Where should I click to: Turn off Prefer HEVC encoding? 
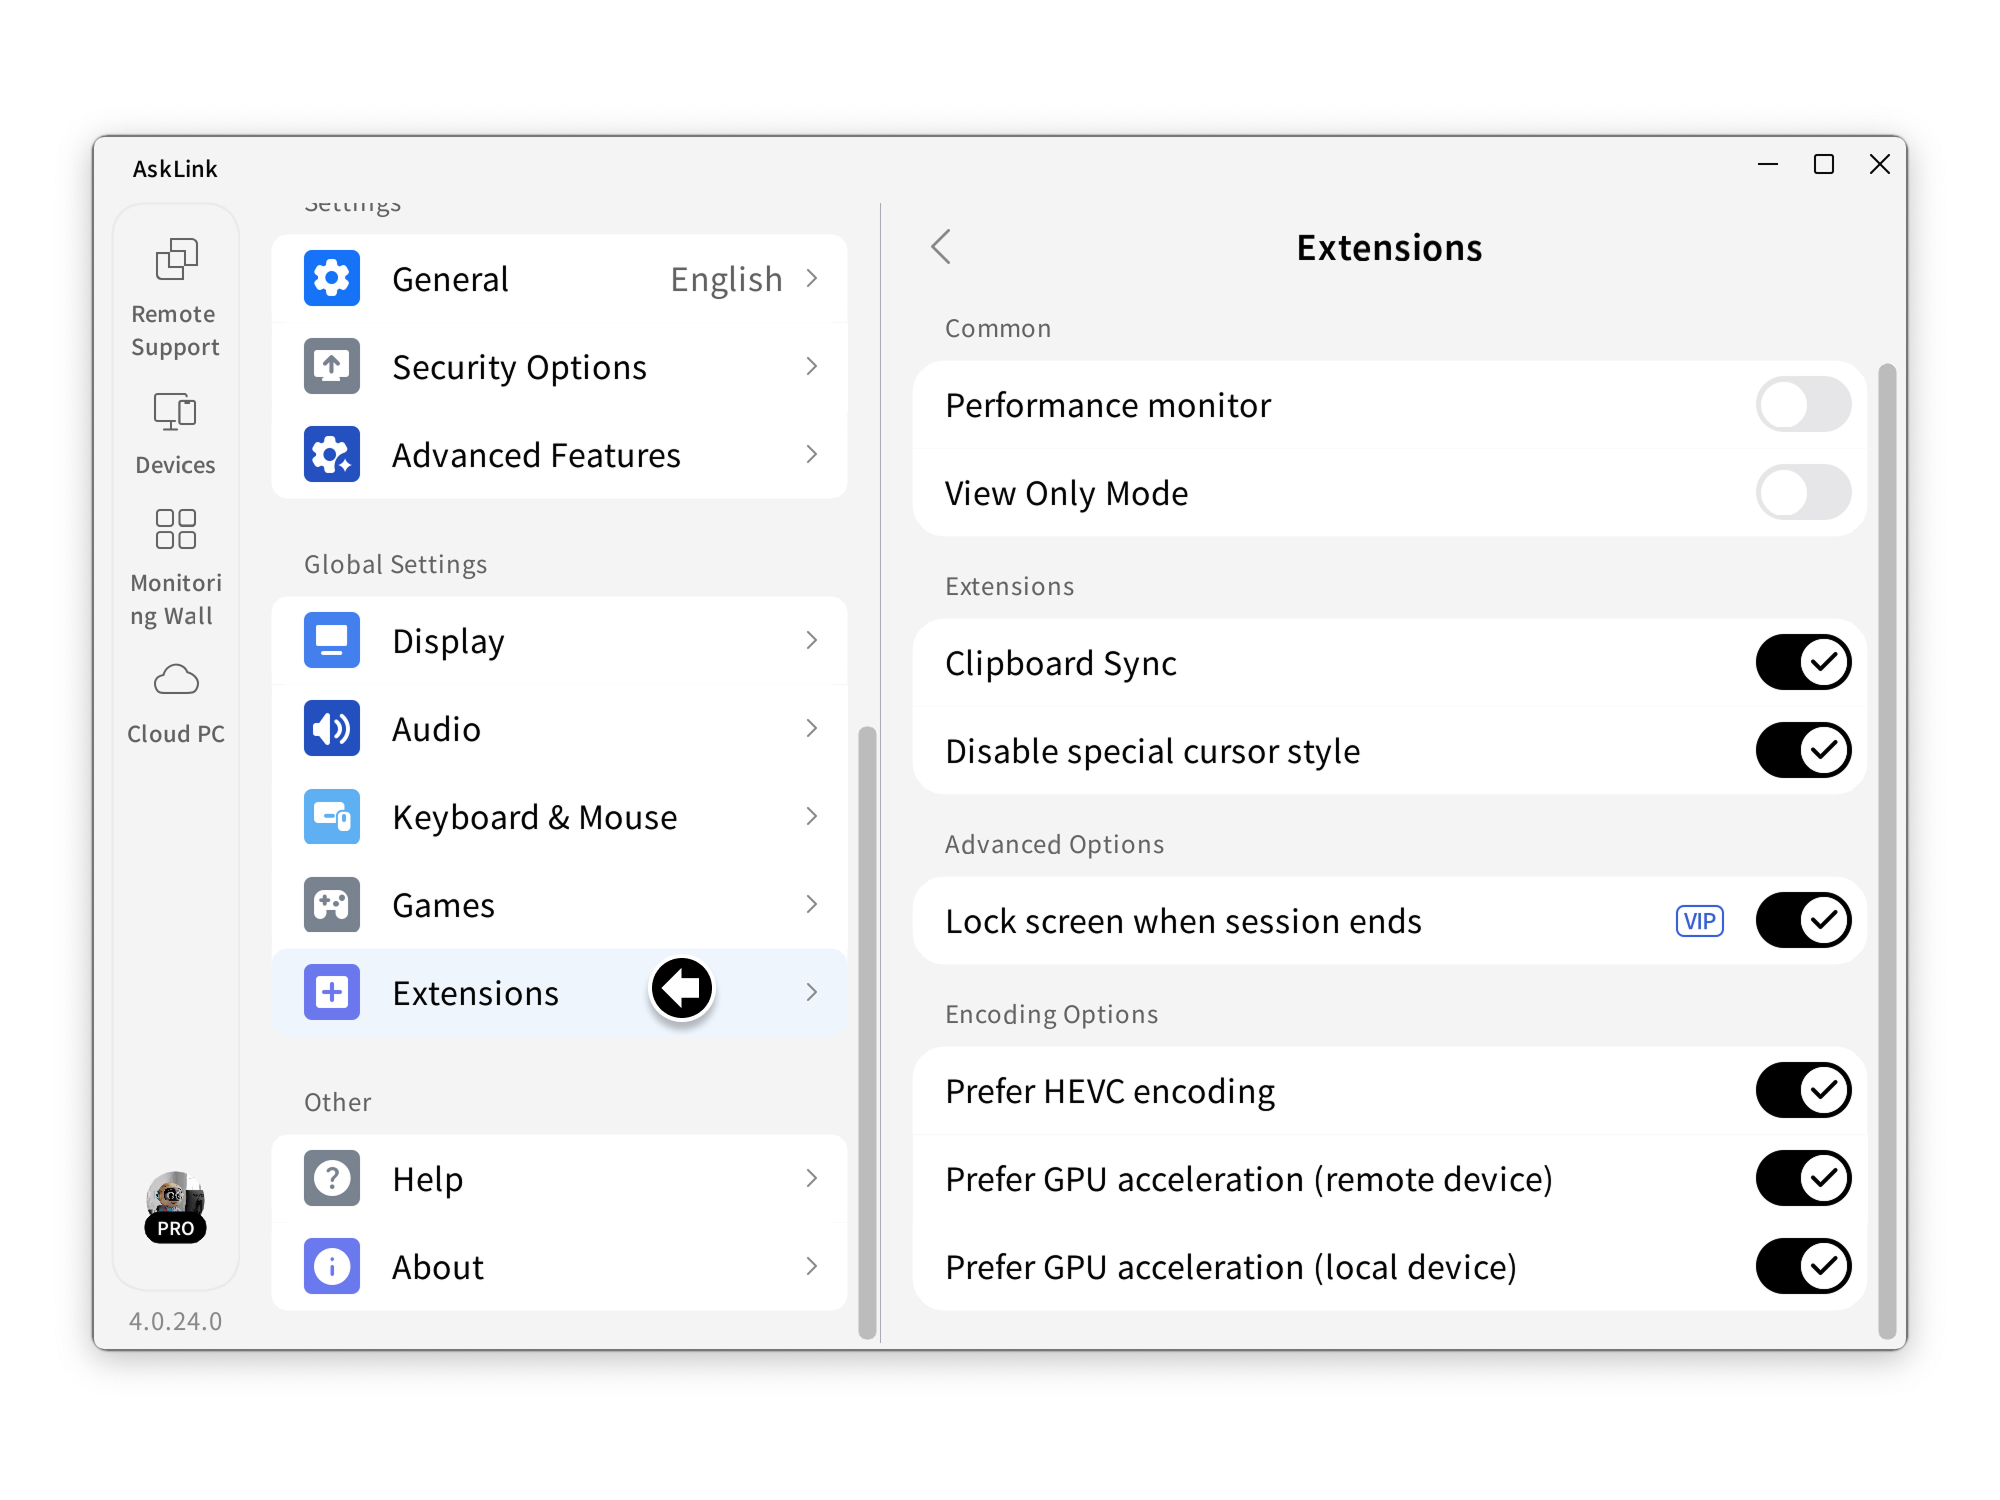[x=1802, y=1091]
